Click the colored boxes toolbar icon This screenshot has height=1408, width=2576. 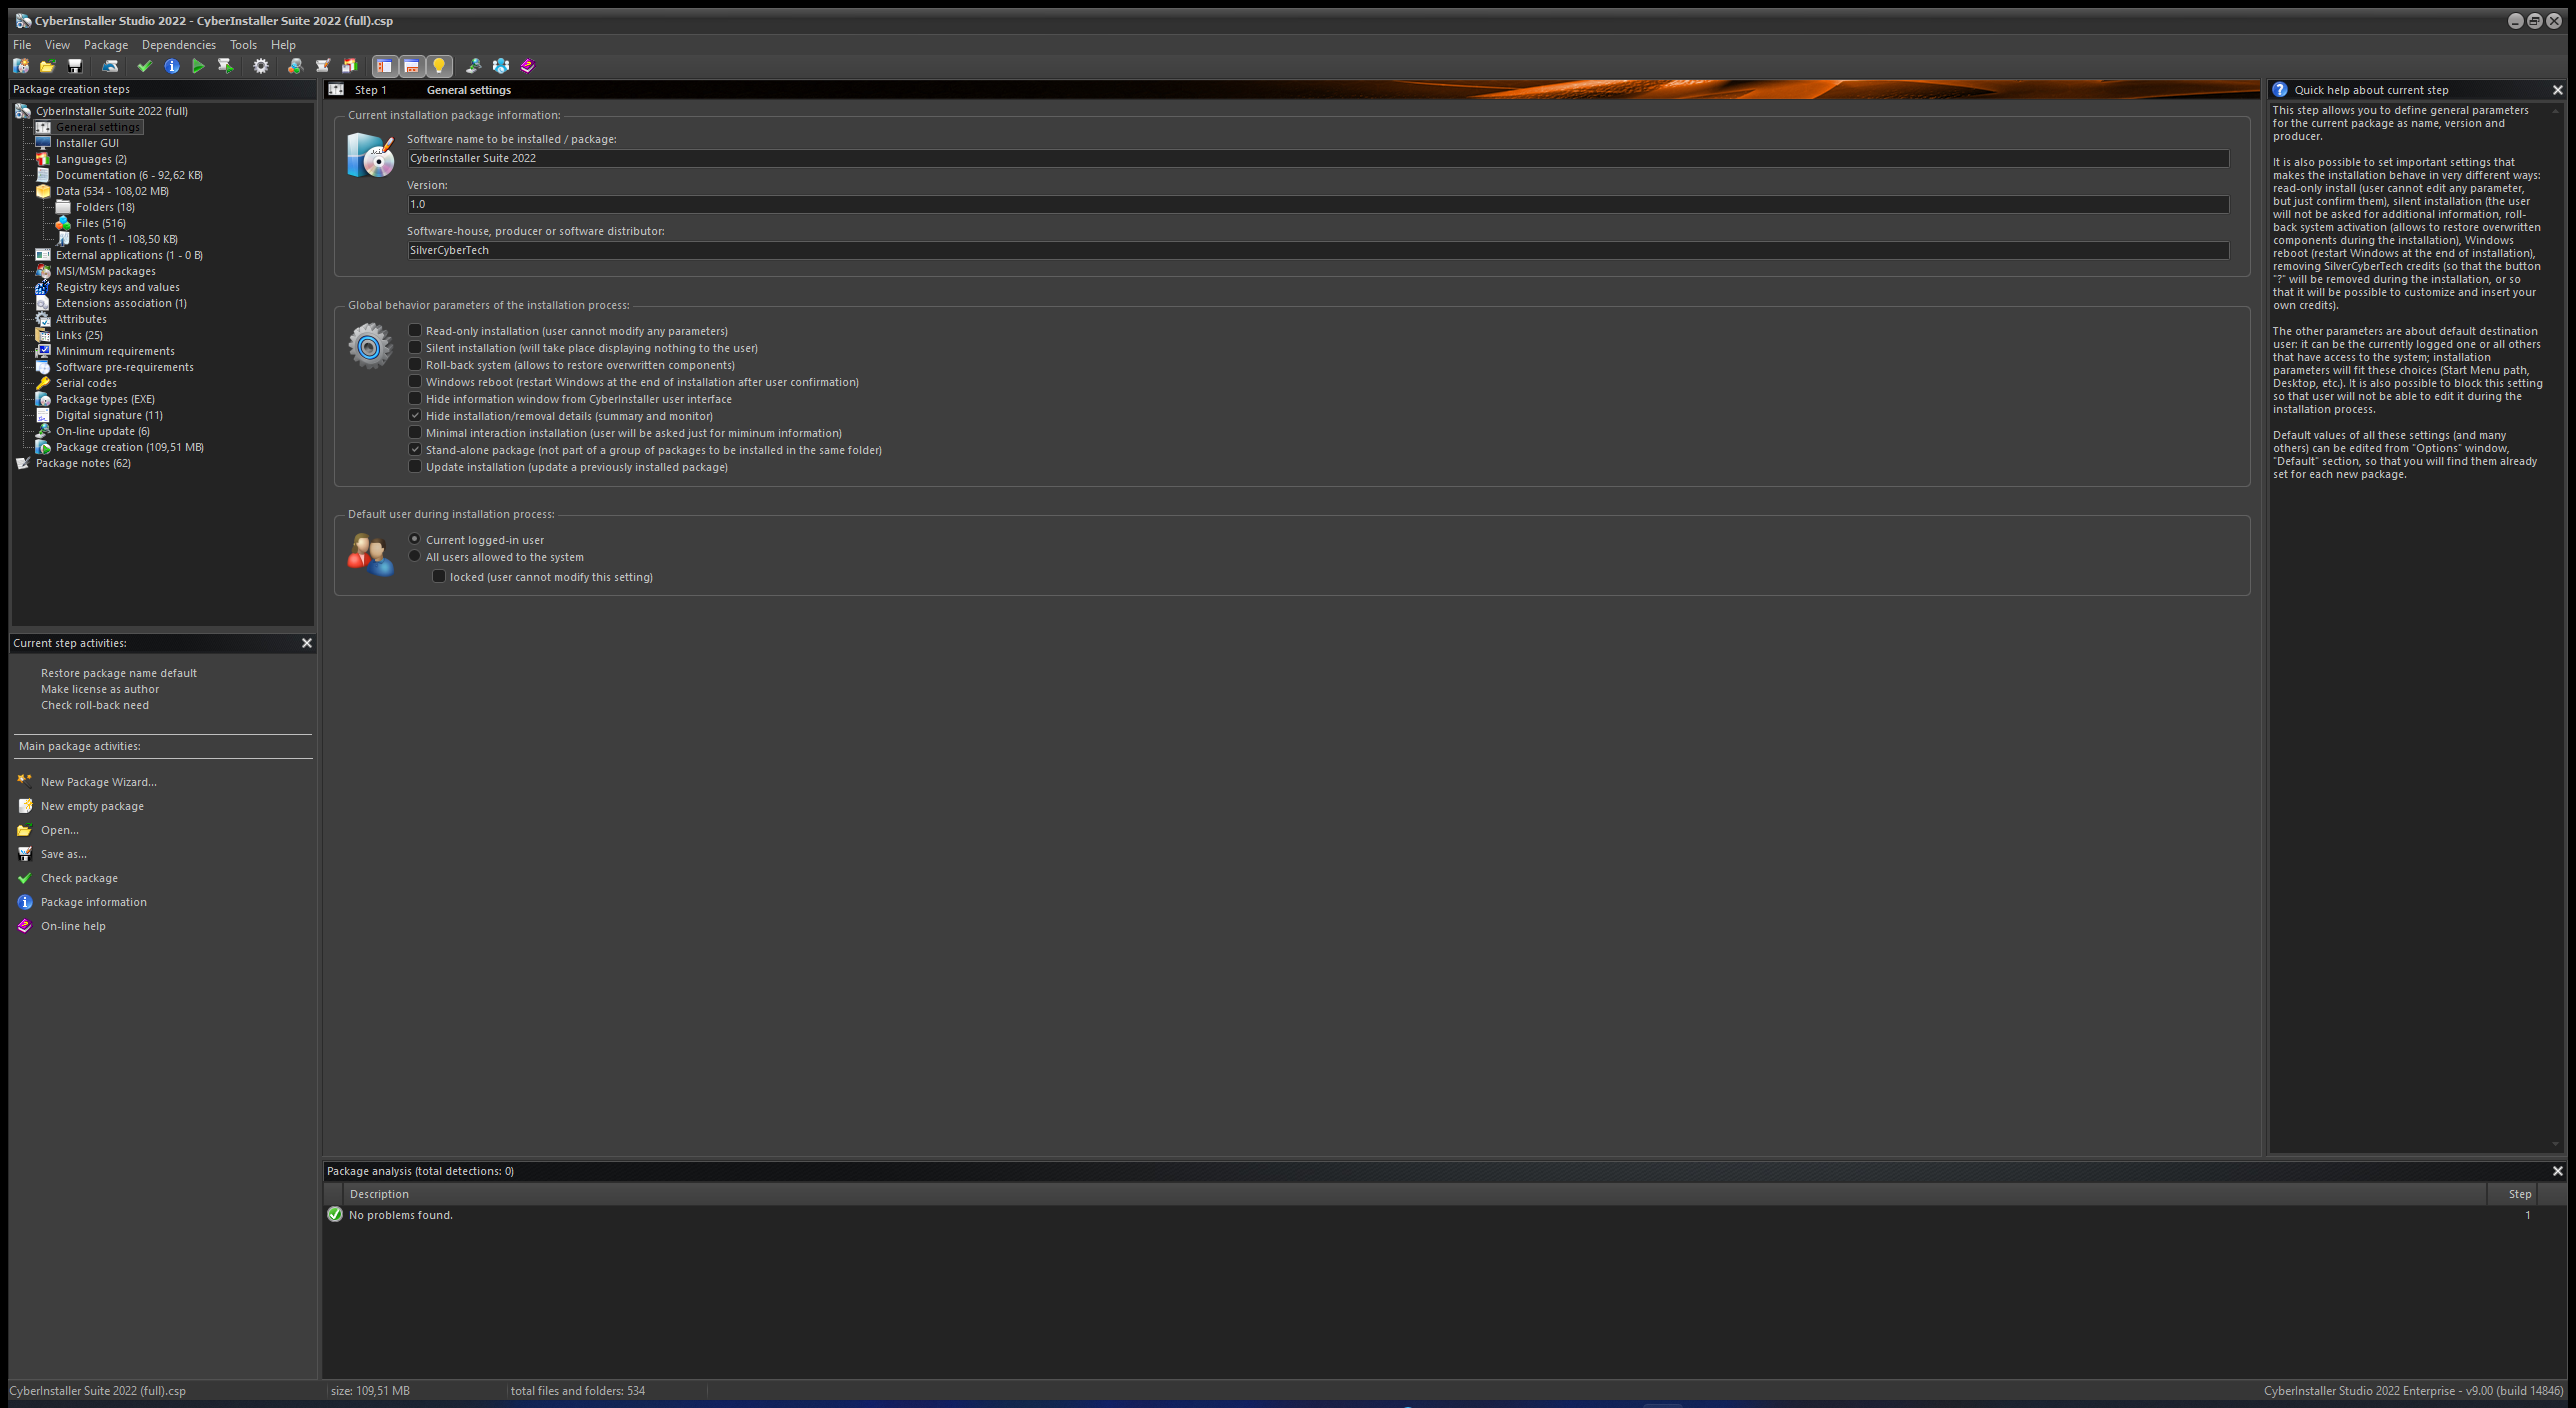[x=349, y=66]
